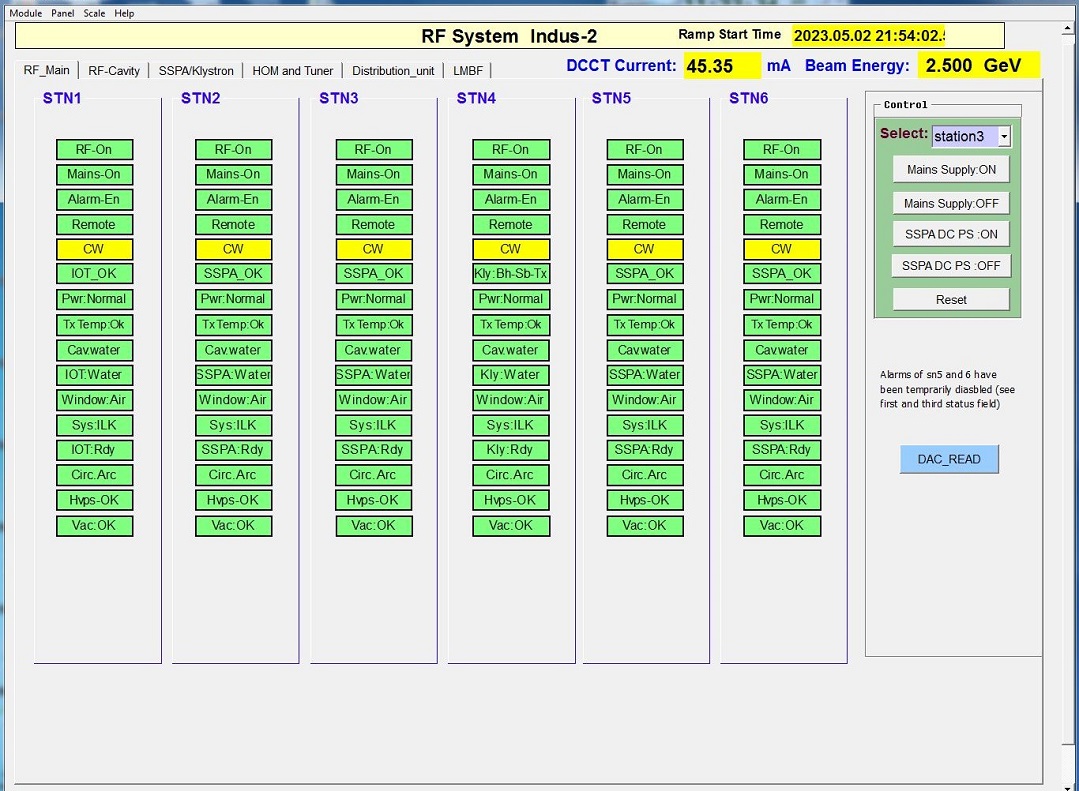This screenshot has height=791, width=1079.
Task: Click the Reset button
Action: click(x=951, y=299)
